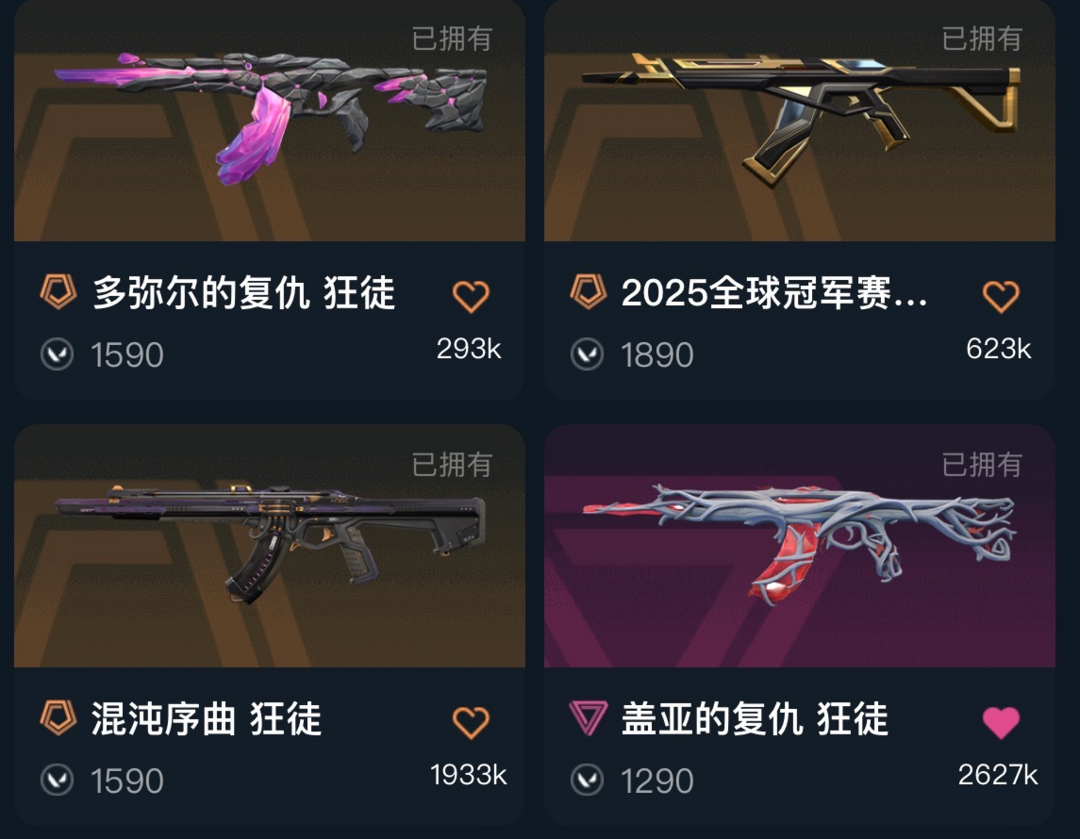Favorite the 多弥尔的复仇 狂徒 skin heart

pyautogui.click(x=471, y=296)
